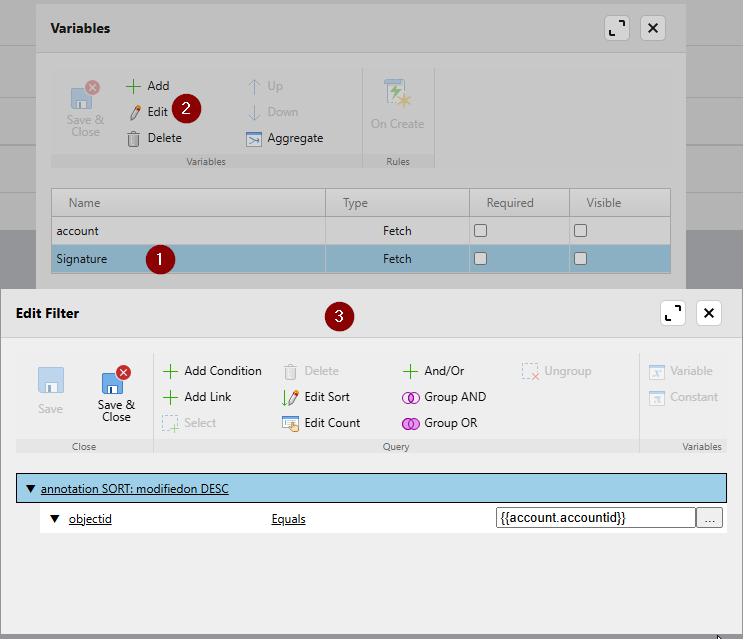Expand the Variables window to full size
743x639 pixels.
[x=617, y=28]
